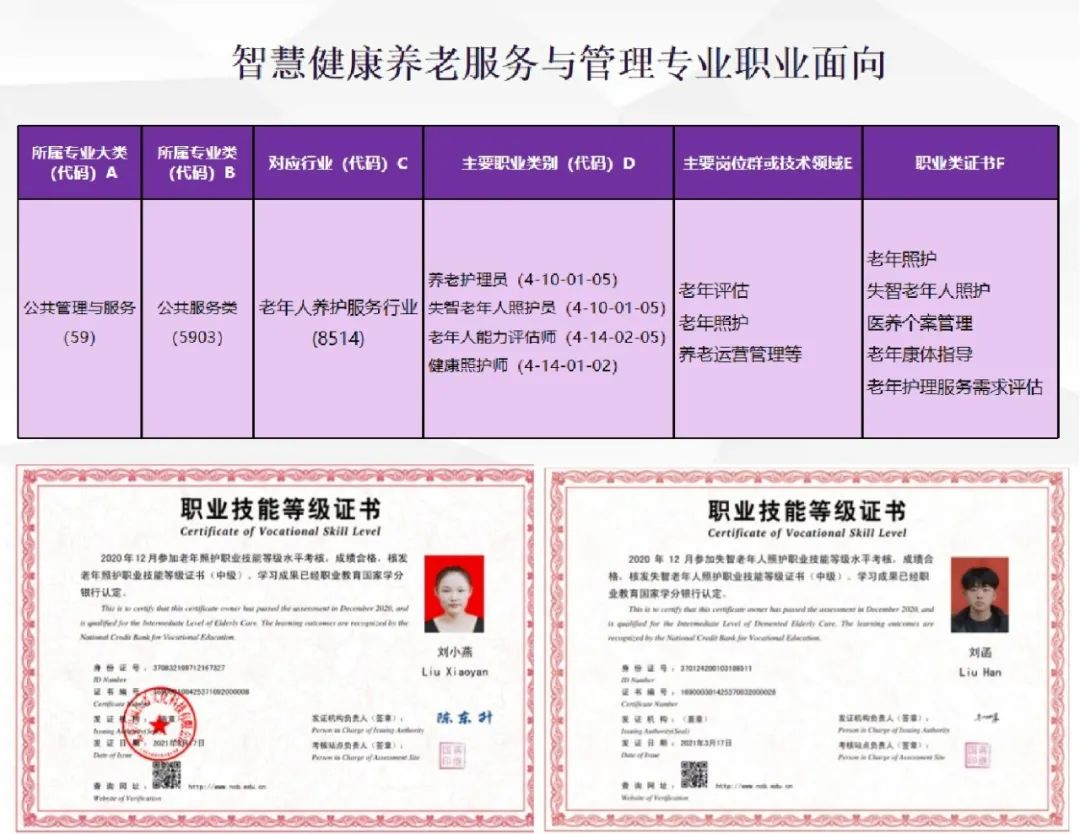Click the 对应行业 (代码) C header
This screenshot has height=834, width=1080.
pyautogui.click(x=338, y=163)
